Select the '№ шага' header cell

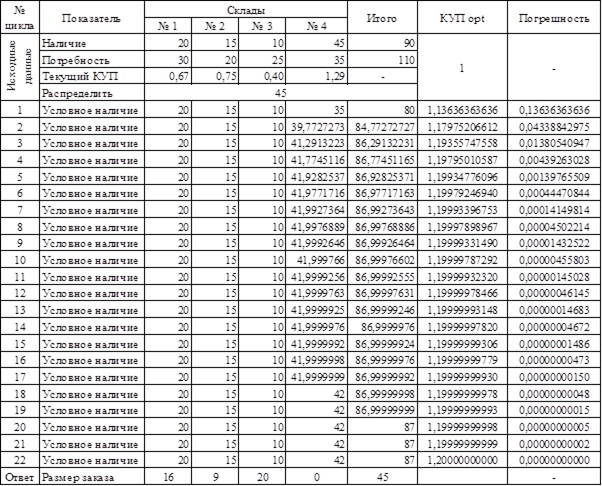coord(19,19)
